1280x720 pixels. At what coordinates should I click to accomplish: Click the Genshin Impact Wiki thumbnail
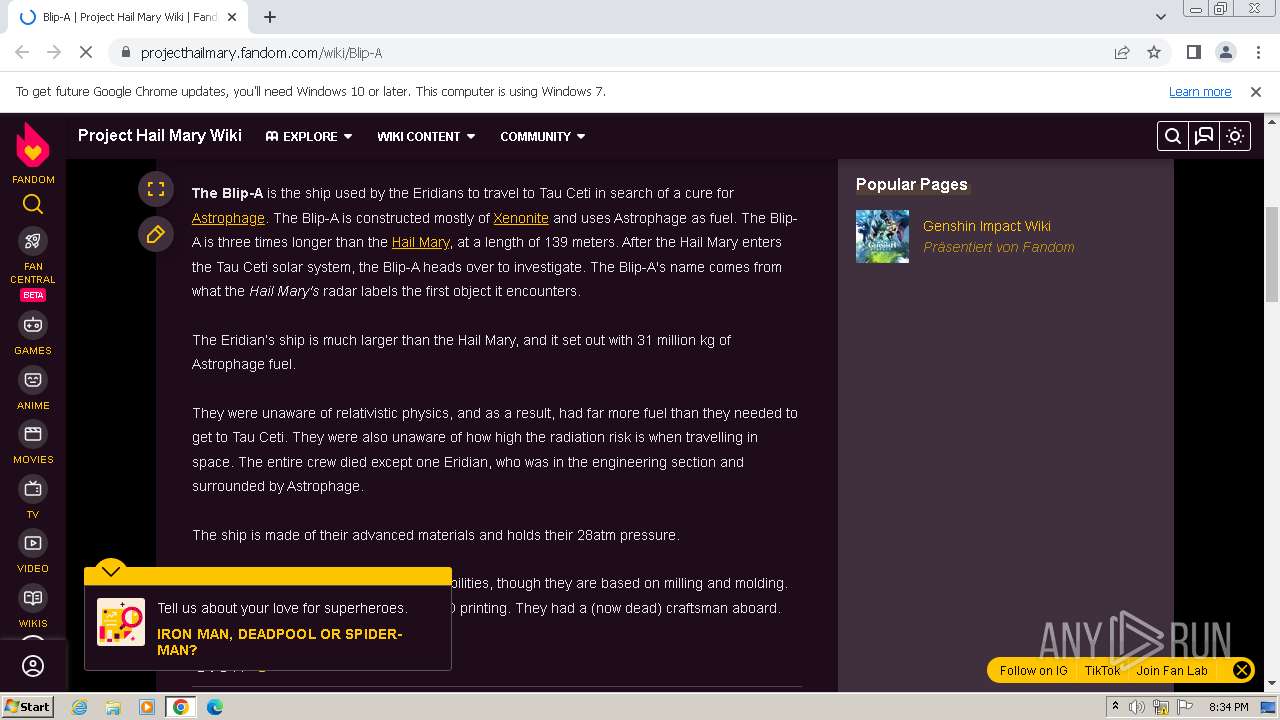pyautogui.click(x=882, y=236)
